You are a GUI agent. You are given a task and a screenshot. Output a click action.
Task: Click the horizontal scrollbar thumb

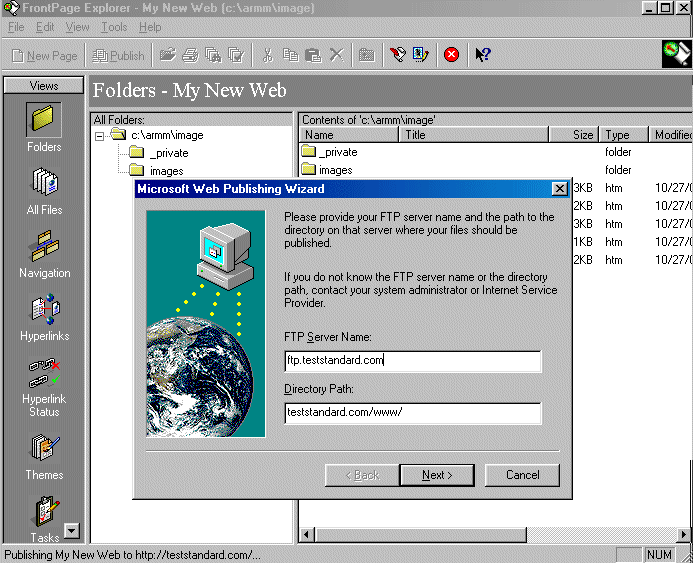point(420,535)
